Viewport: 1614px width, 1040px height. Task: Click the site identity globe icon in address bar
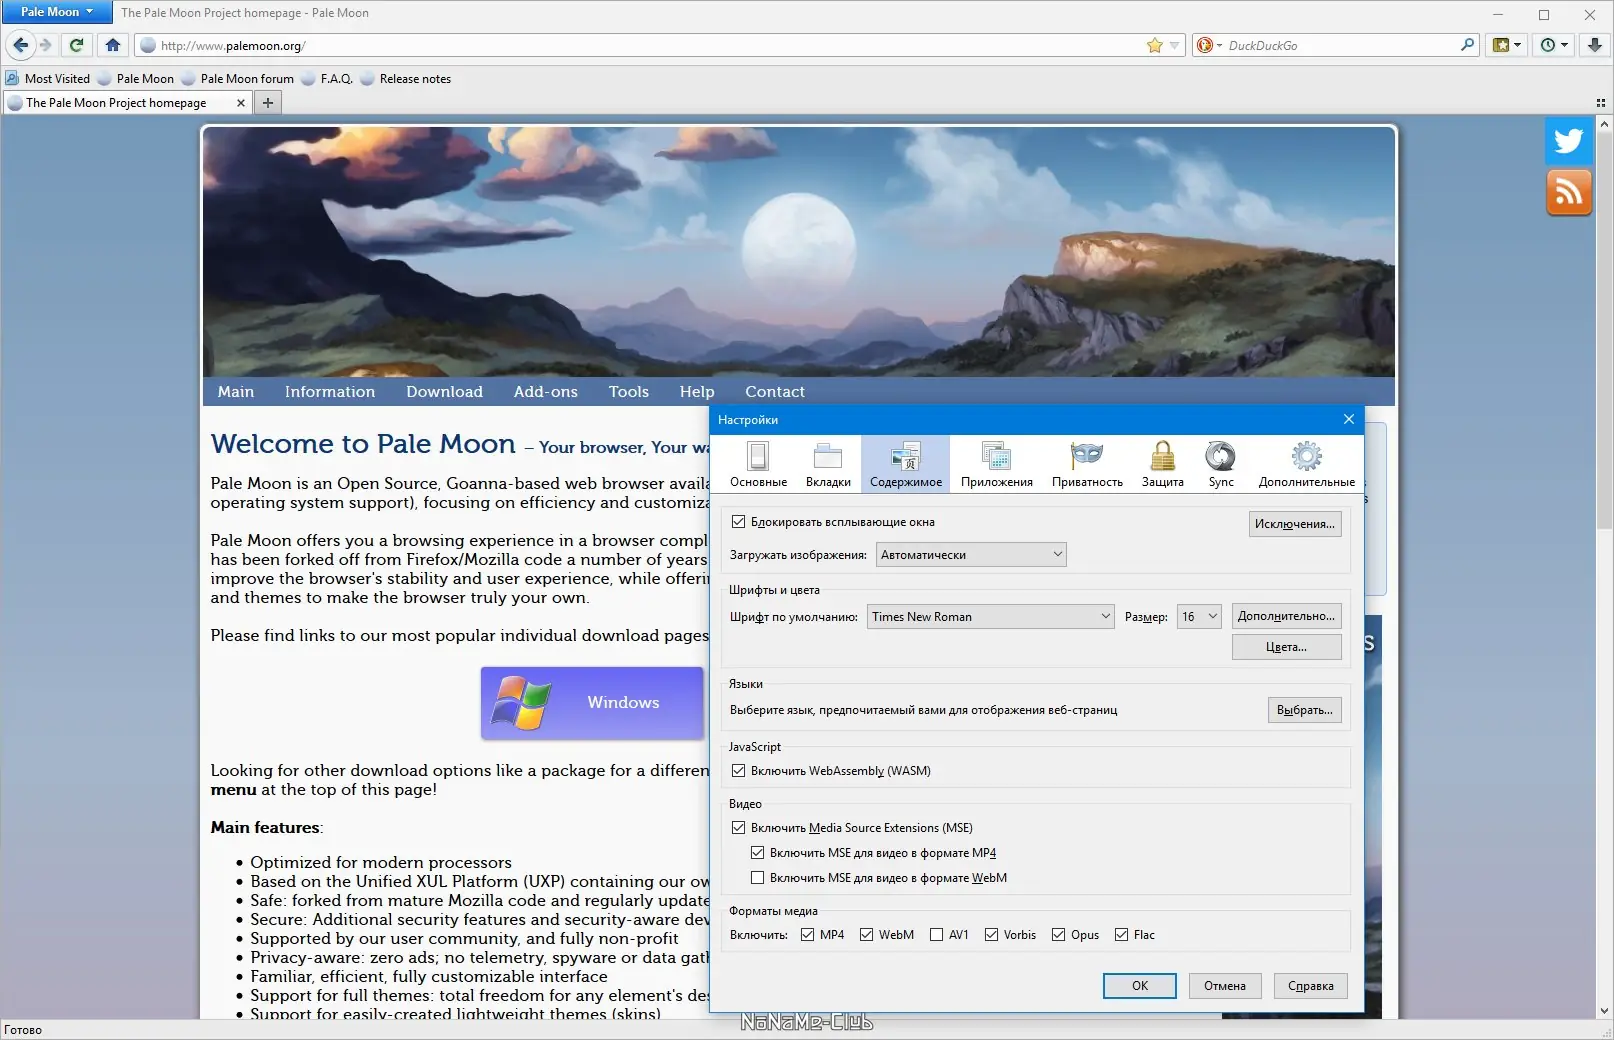click(x=148, y=45)
